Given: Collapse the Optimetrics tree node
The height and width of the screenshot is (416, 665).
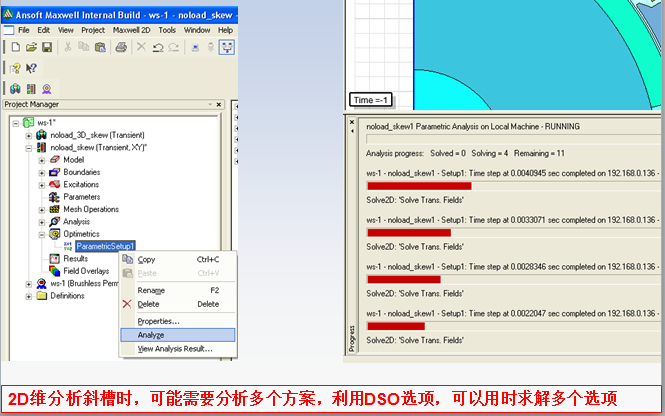Looking at the screenshot, I should 42,235.
